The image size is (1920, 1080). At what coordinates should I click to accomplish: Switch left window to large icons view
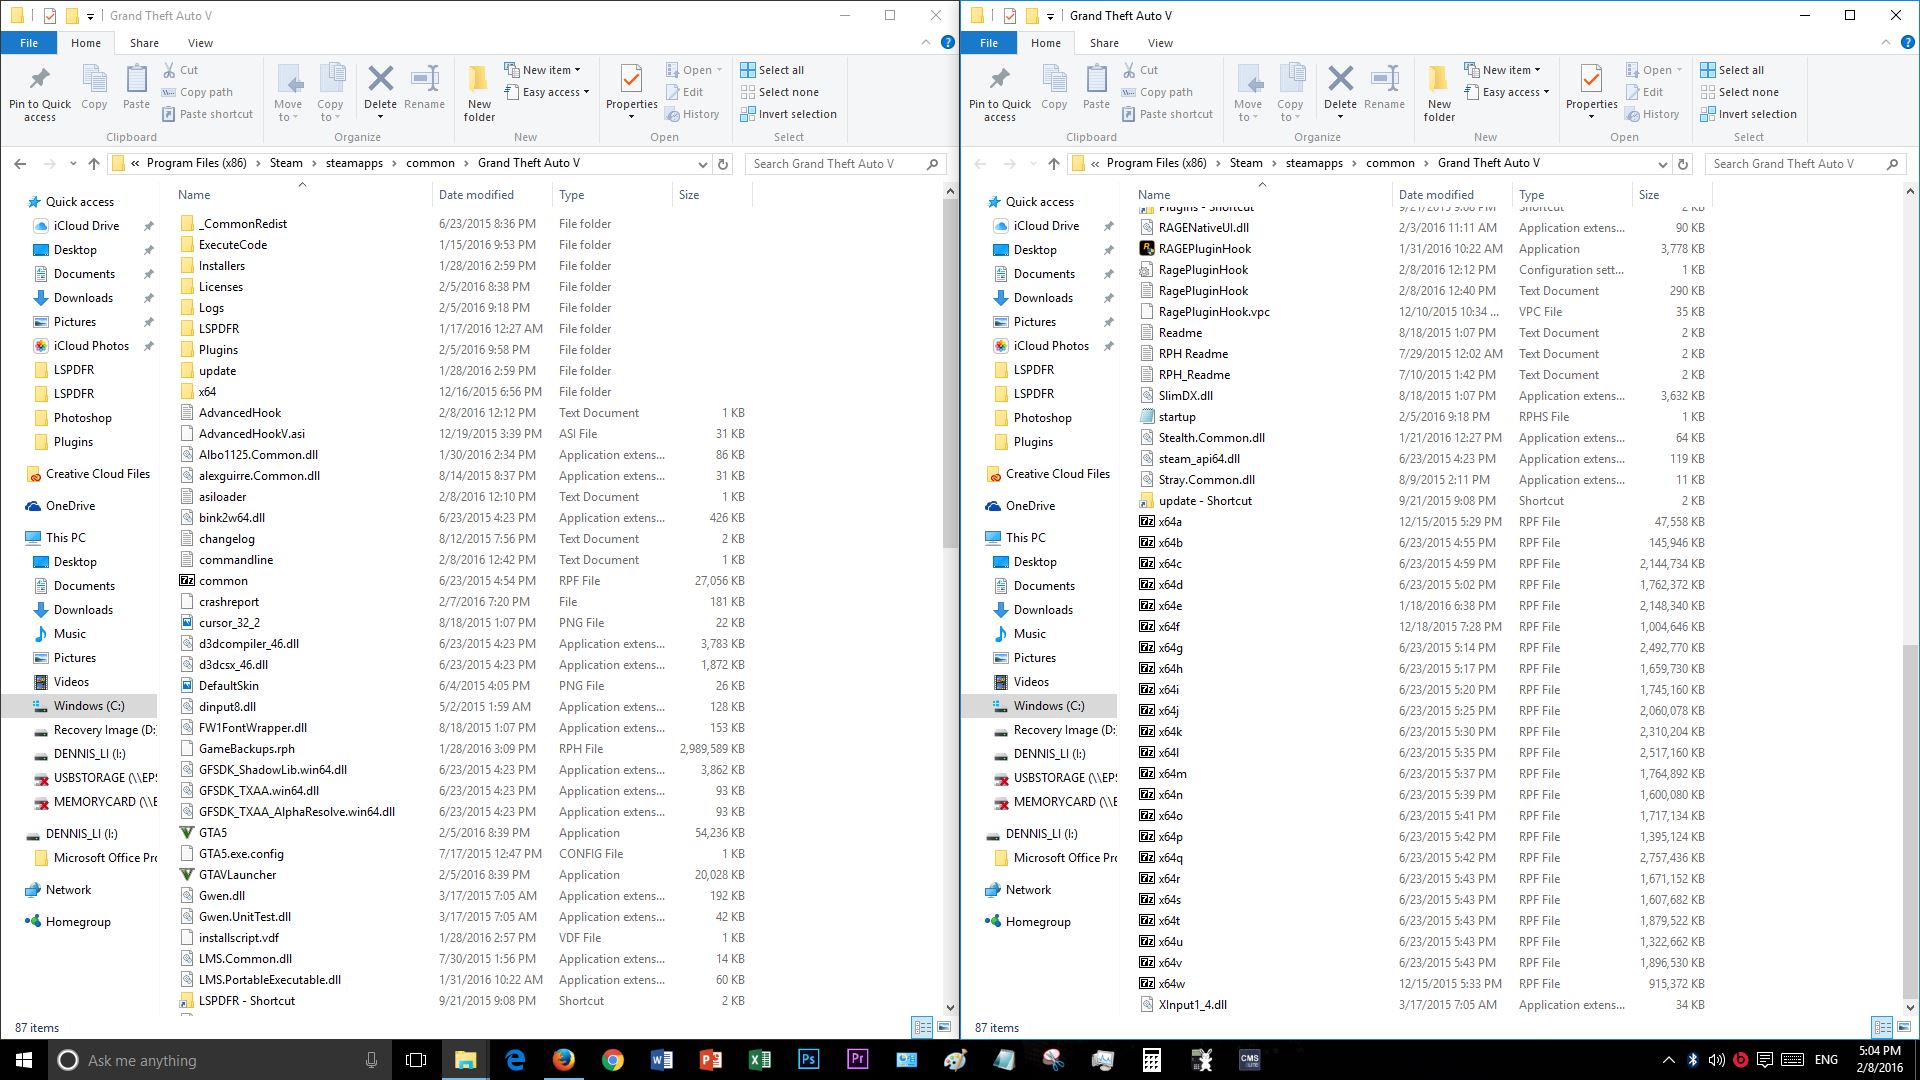943,1027
